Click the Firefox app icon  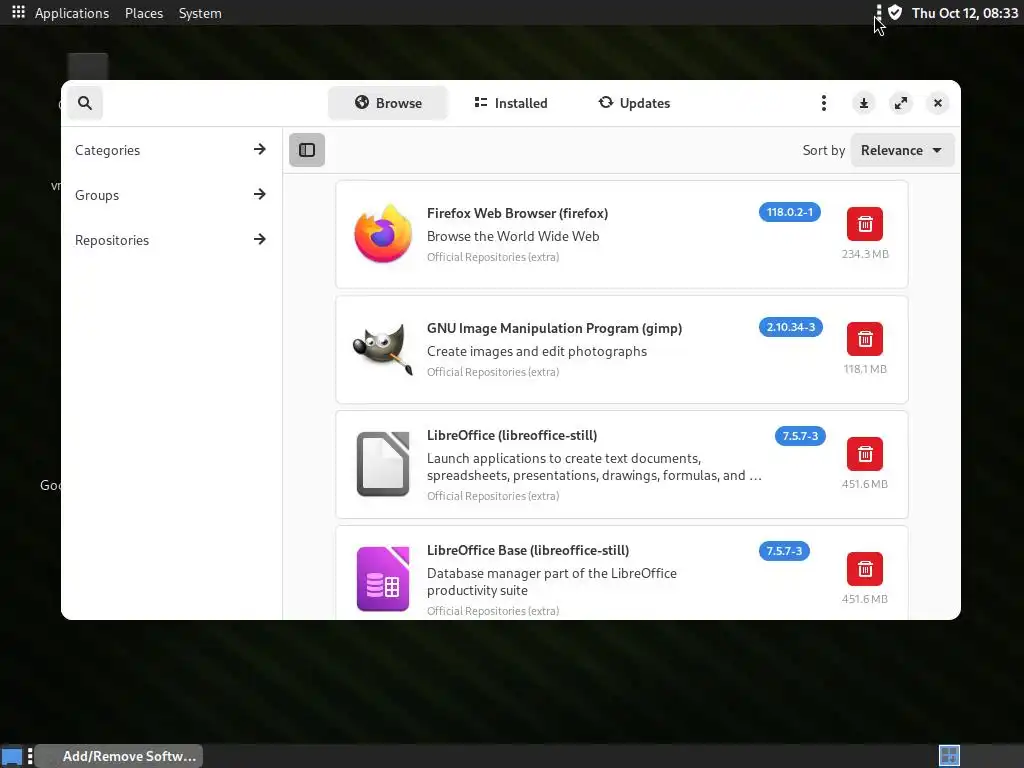coord(383,234)
